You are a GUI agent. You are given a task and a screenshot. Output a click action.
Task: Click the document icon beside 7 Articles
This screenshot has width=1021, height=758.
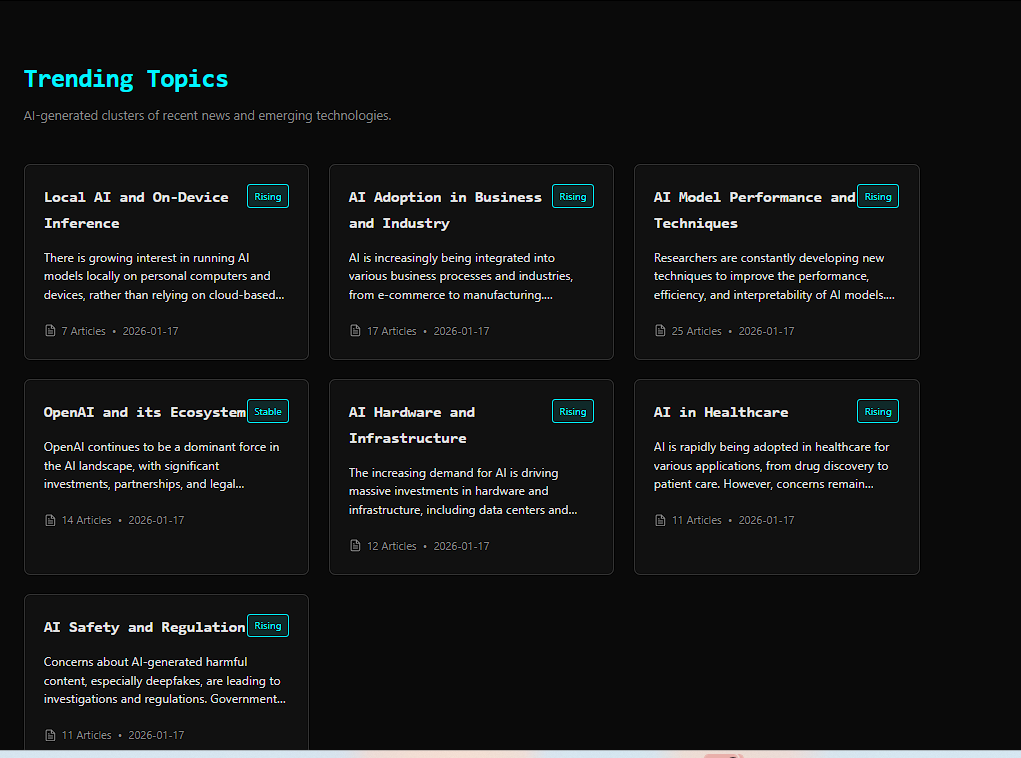[x=50, y=331]
